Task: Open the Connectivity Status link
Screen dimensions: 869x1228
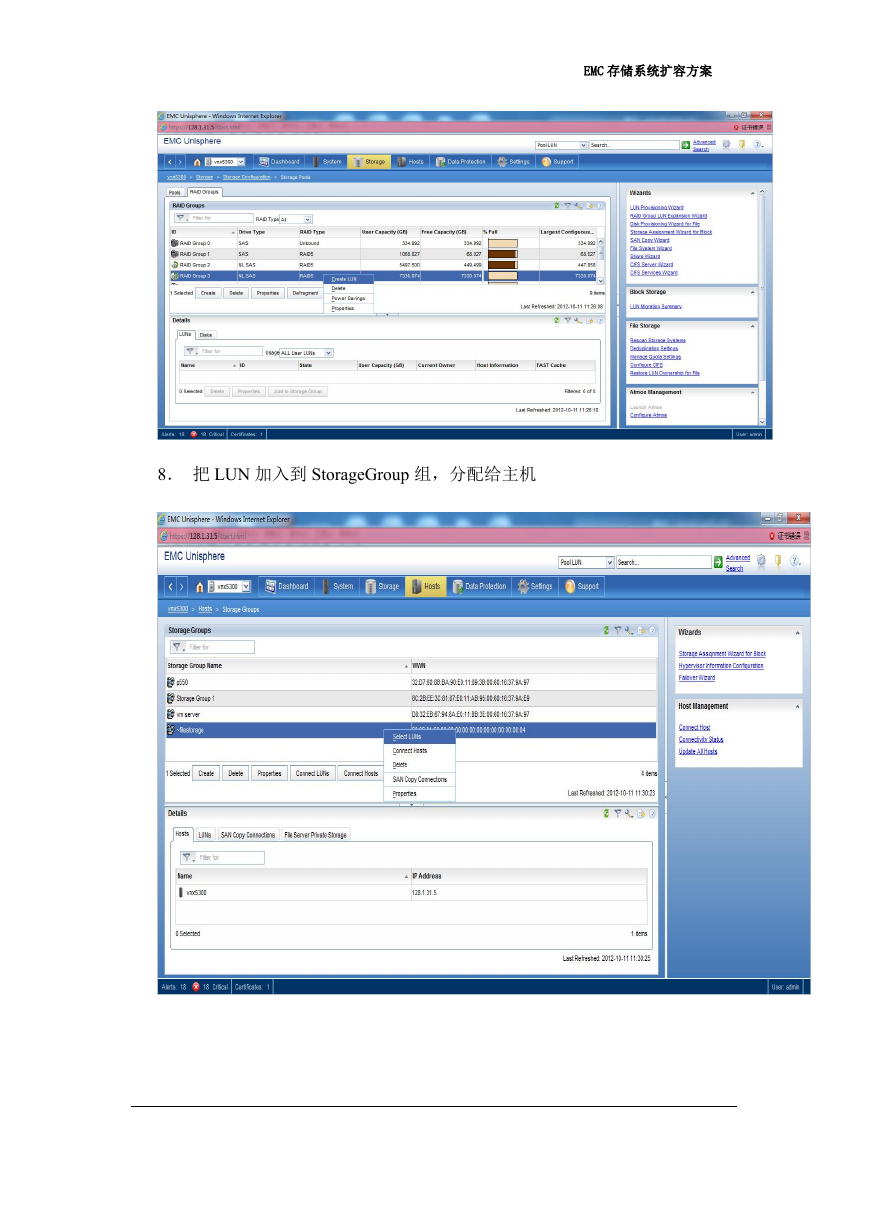Action: pyautogui.click(x=701, y=739)
